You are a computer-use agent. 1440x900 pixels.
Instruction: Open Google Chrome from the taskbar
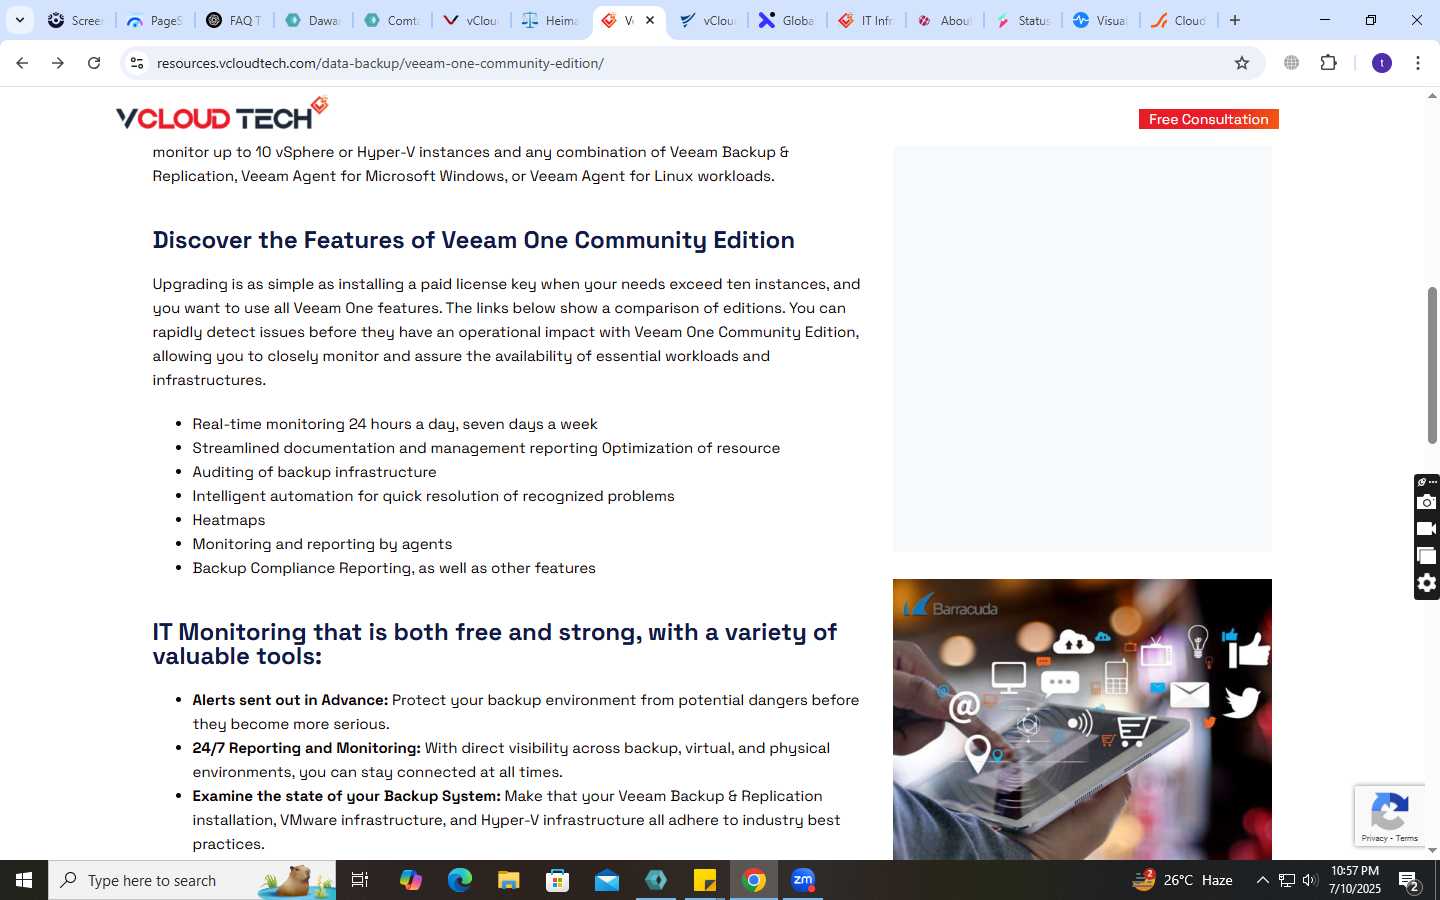click(754, 880)
